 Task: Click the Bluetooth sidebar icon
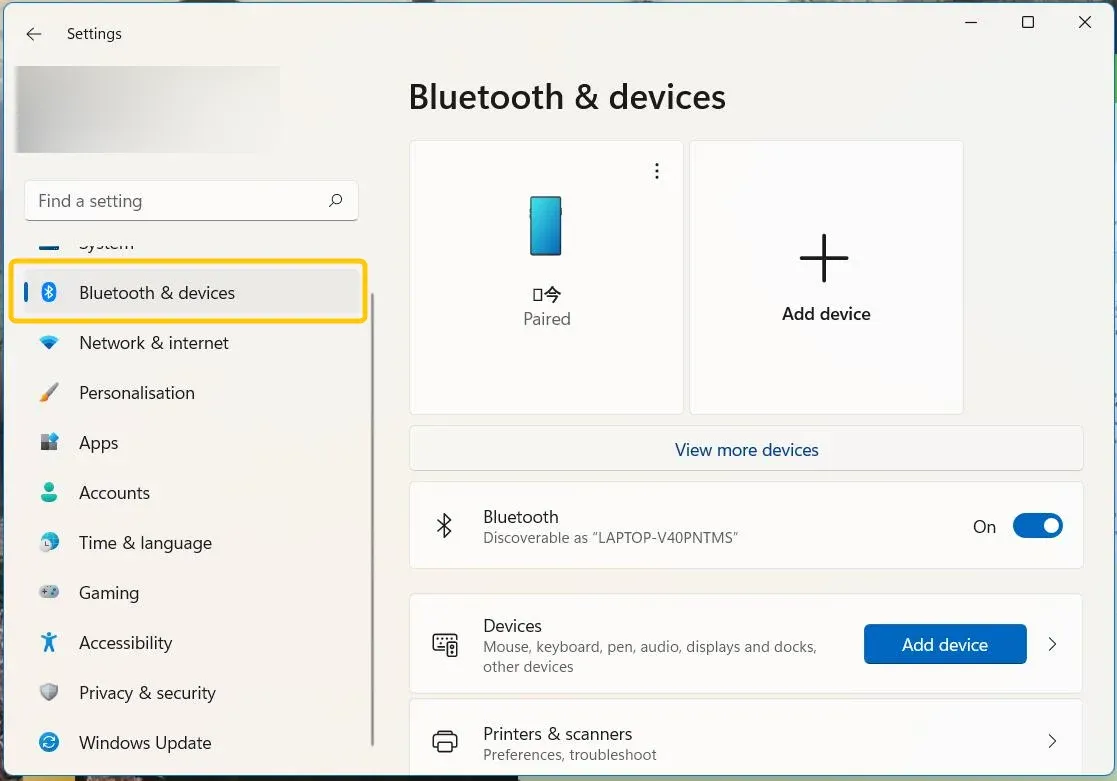click(49, 292)
